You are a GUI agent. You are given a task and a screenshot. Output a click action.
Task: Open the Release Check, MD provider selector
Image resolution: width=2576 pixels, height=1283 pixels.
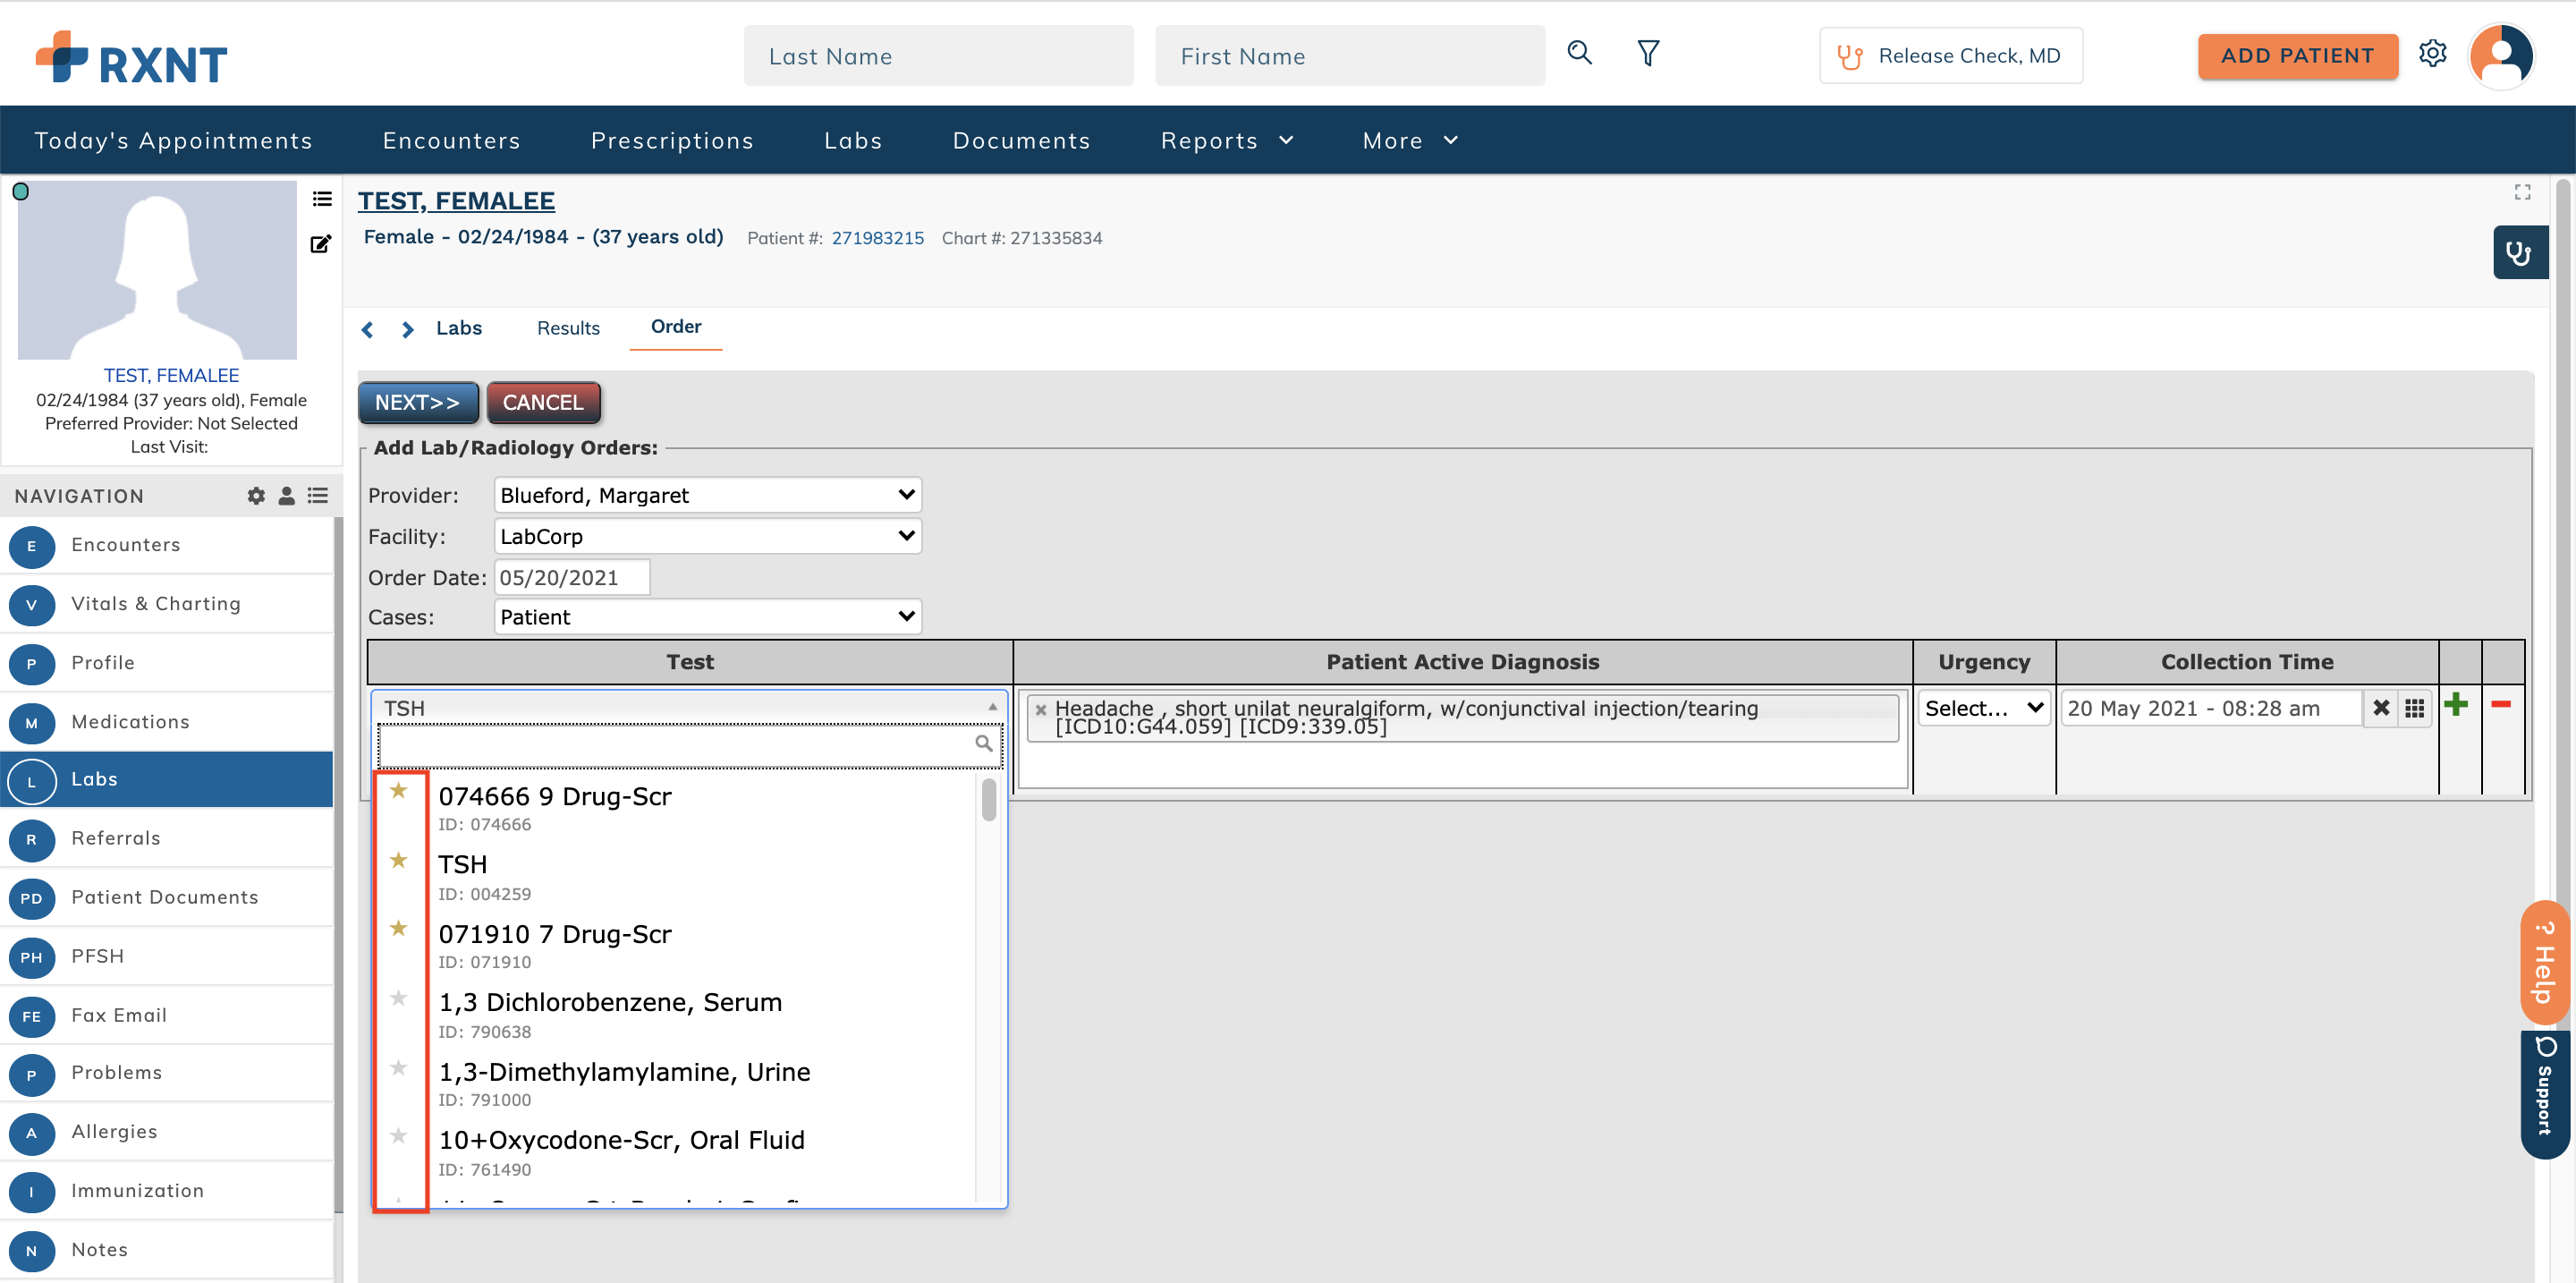coord(1950,56)
